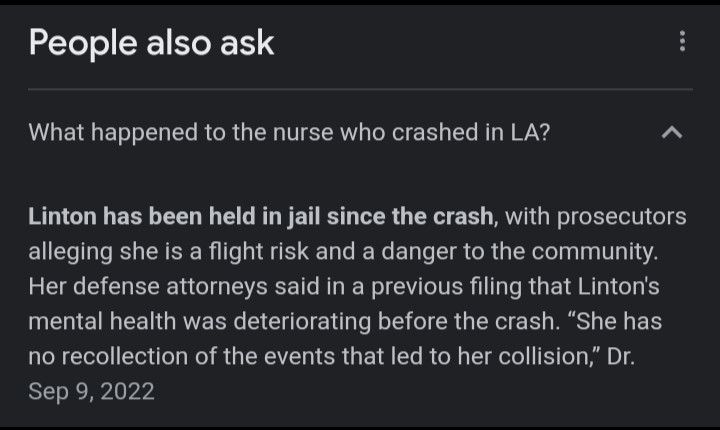This screenshot has width=720, height=430.
Task: Click the divider line under "People also ask"
Action: point(360,90)
